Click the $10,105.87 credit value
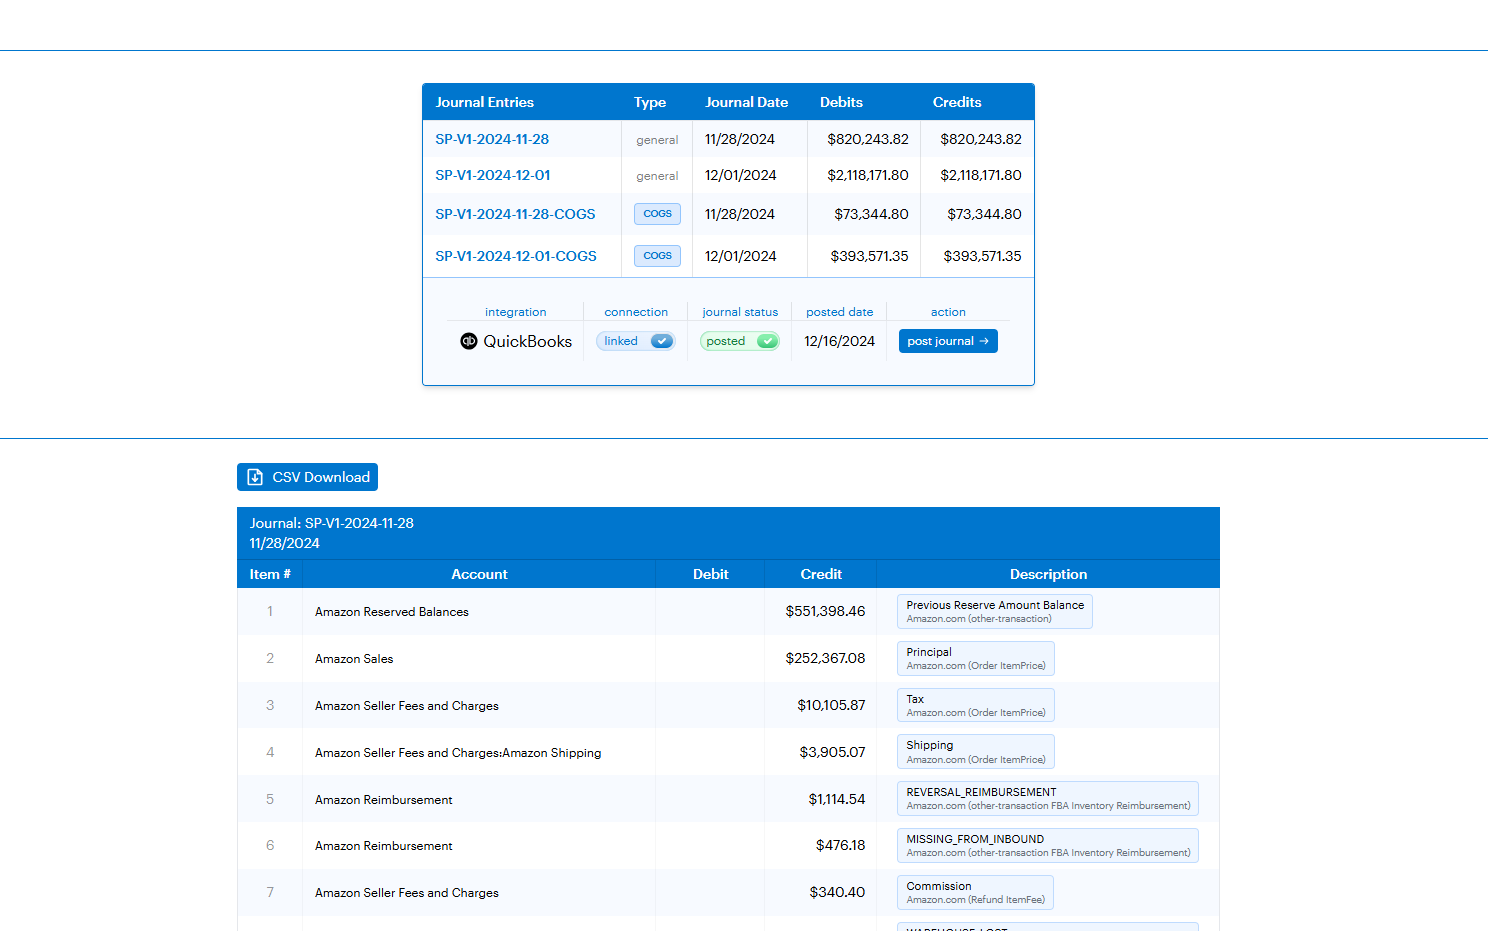 click(x=831, y=705)
